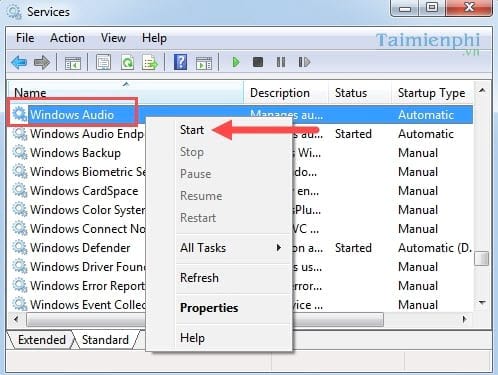
Task: Click the horizontal scrollbar left arrow
Action: [16, 319]
